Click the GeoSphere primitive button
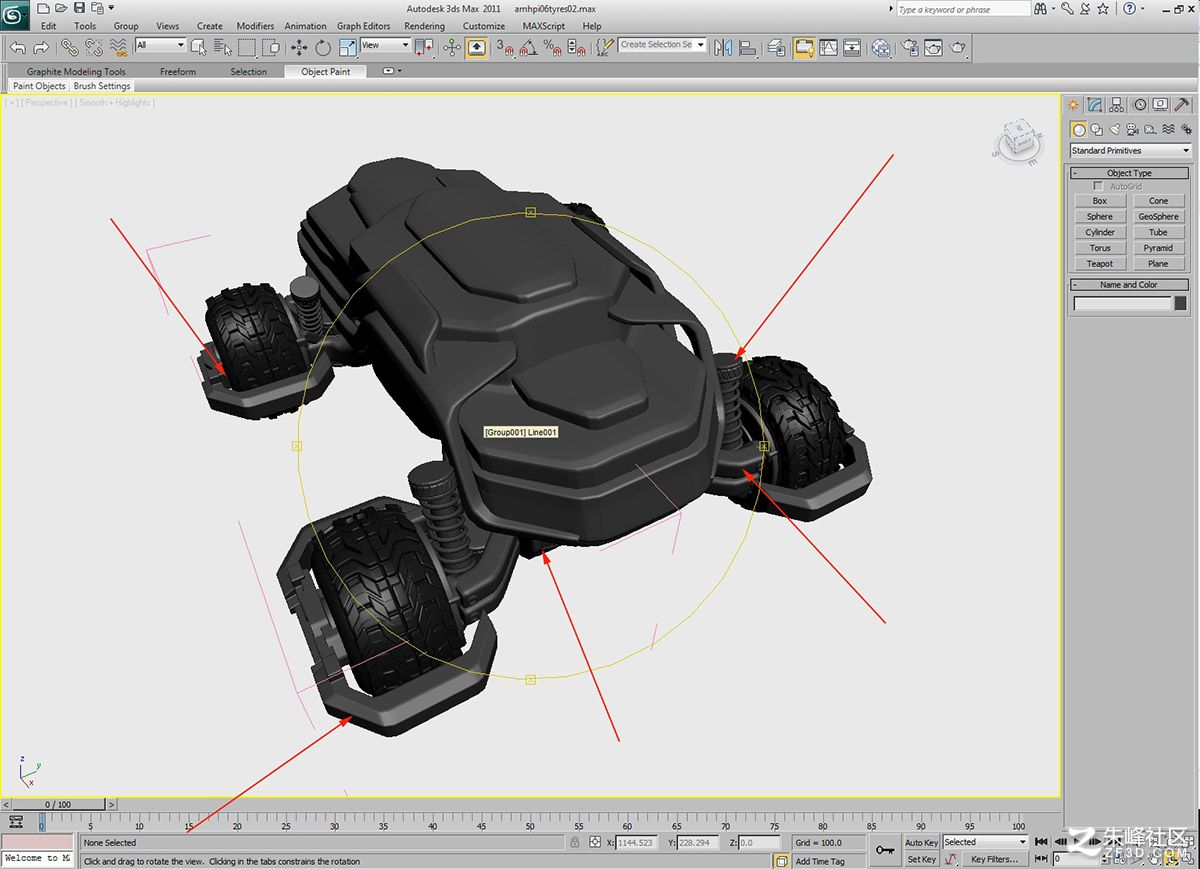 pyautogui.click(x=1158, y=216)
